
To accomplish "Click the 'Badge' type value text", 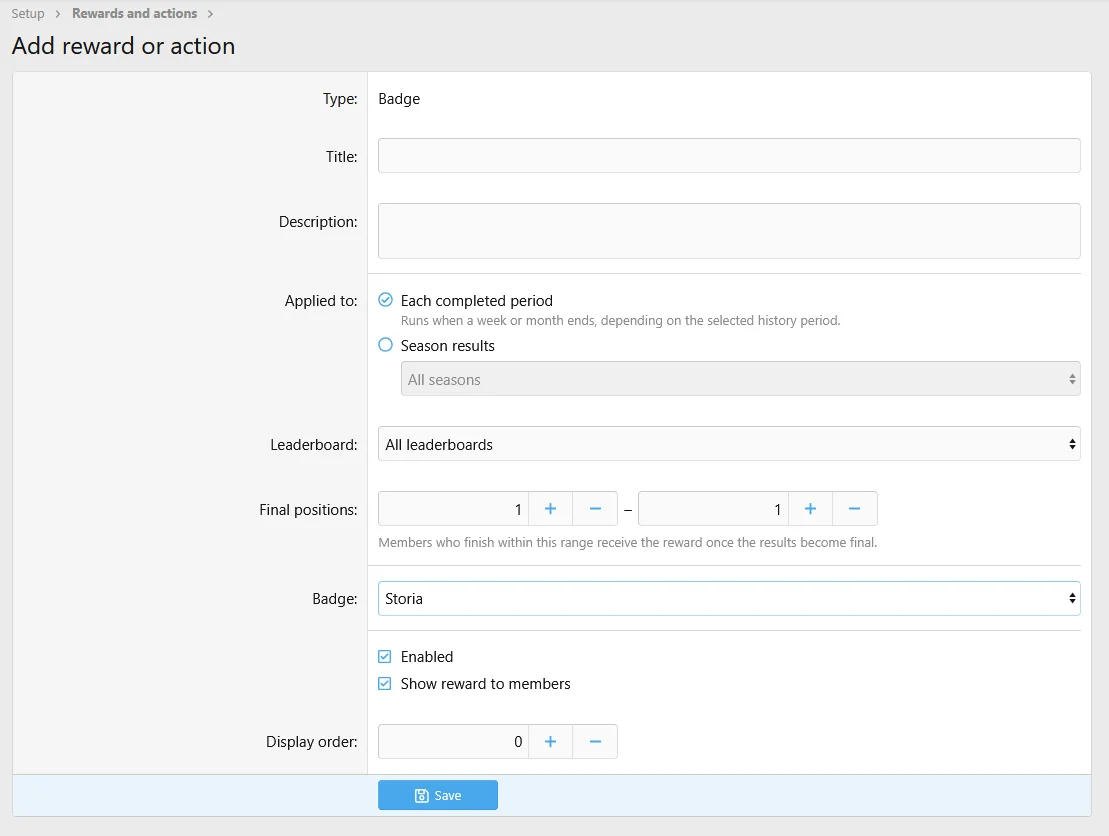I will point(399,99).
